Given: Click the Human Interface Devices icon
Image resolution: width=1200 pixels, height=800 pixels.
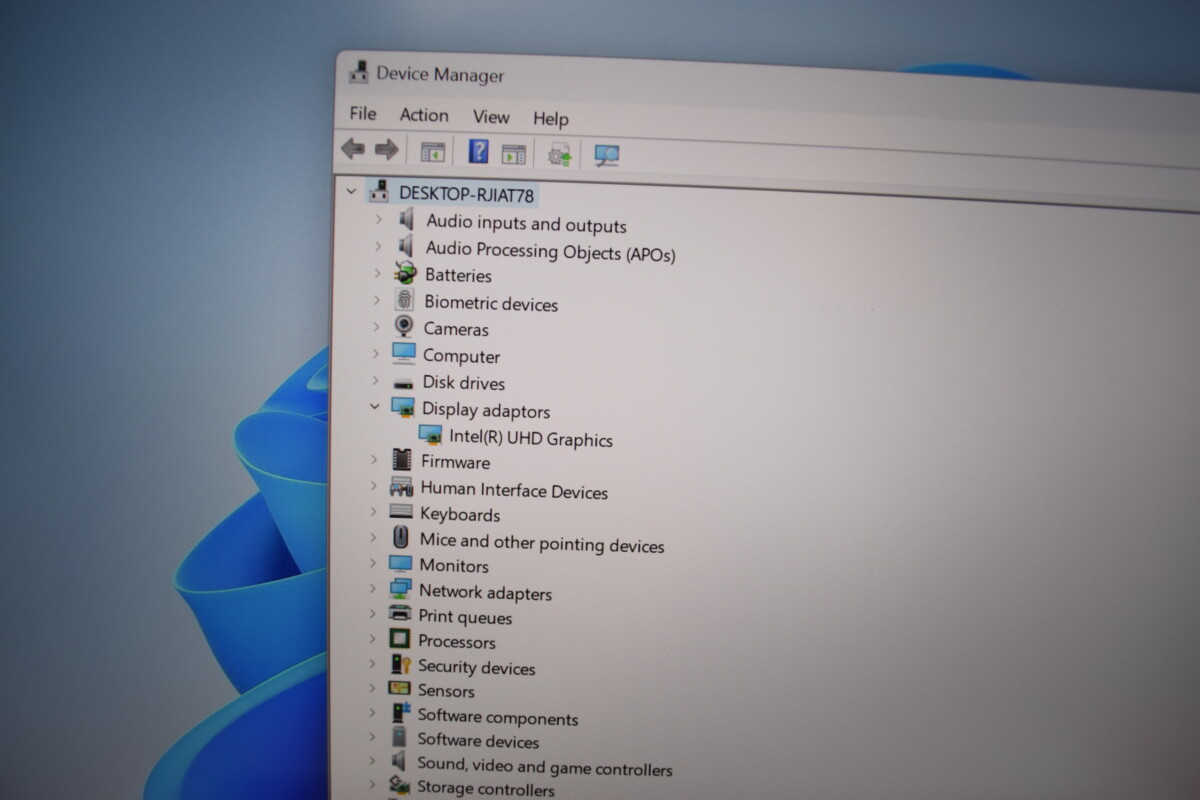Looking at the screenshot, I should pos(401,487).
